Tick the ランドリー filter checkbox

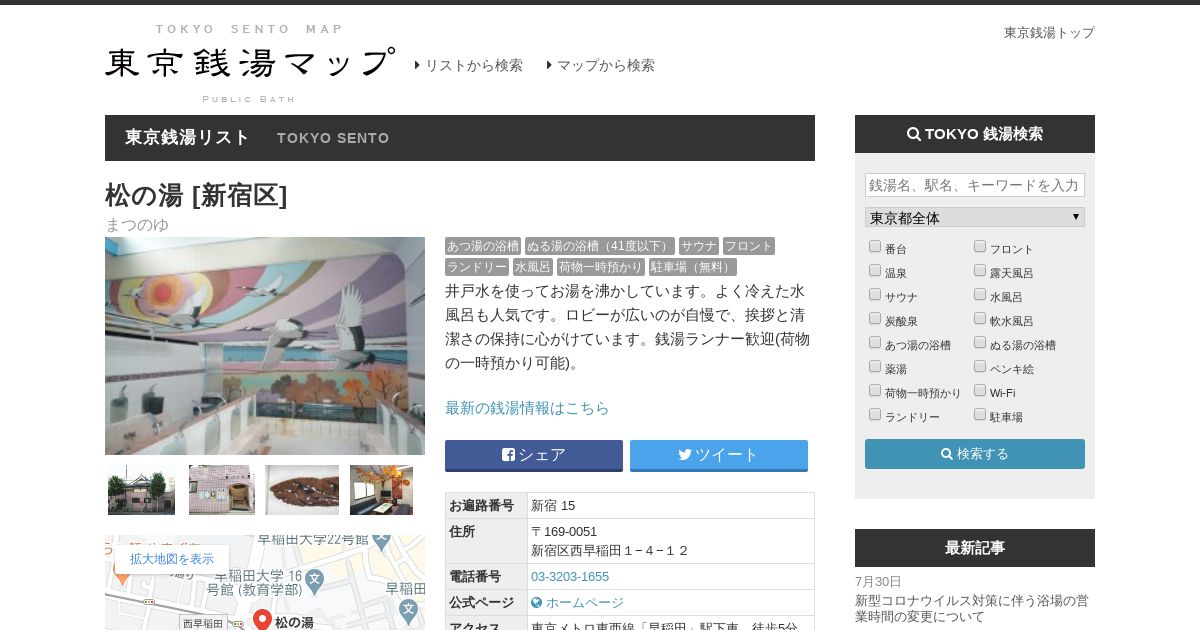click(x=875, y=414)
